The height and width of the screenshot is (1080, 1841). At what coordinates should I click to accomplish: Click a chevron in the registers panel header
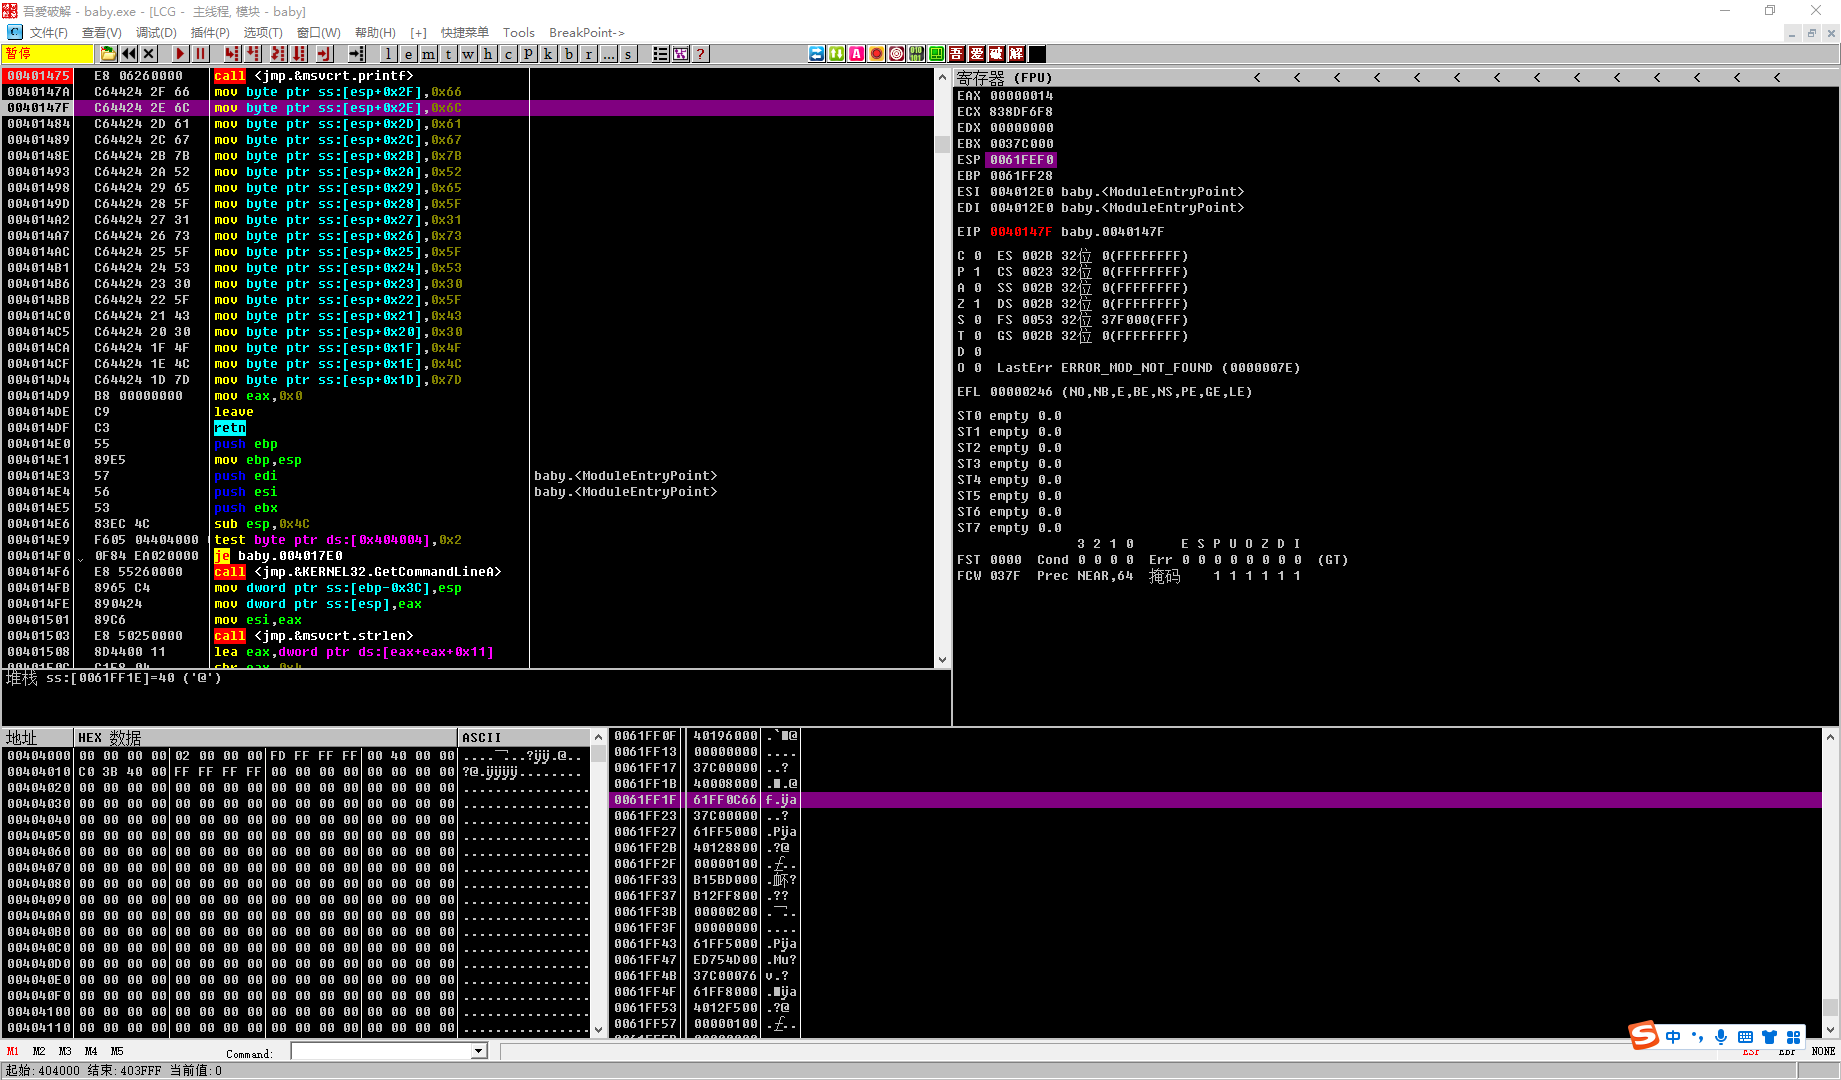[x=1257, y=76]
